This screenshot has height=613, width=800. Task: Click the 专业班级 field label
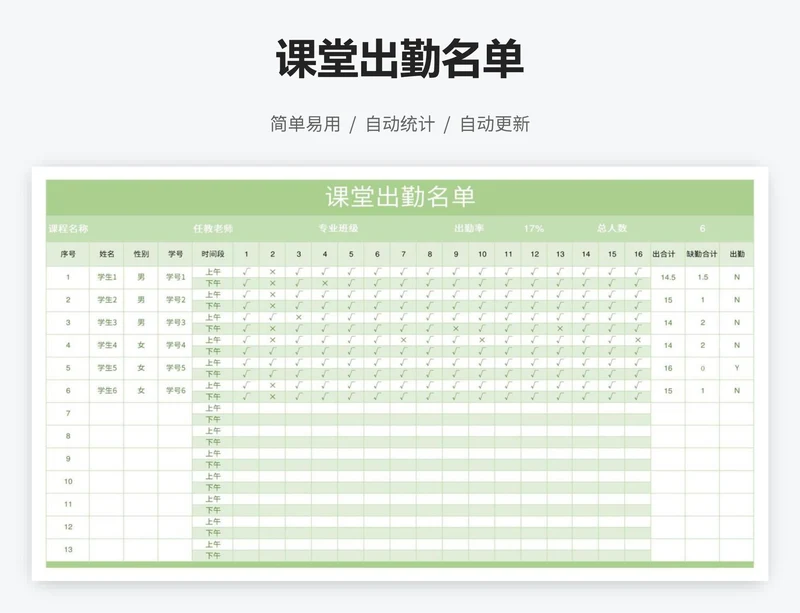338,228
